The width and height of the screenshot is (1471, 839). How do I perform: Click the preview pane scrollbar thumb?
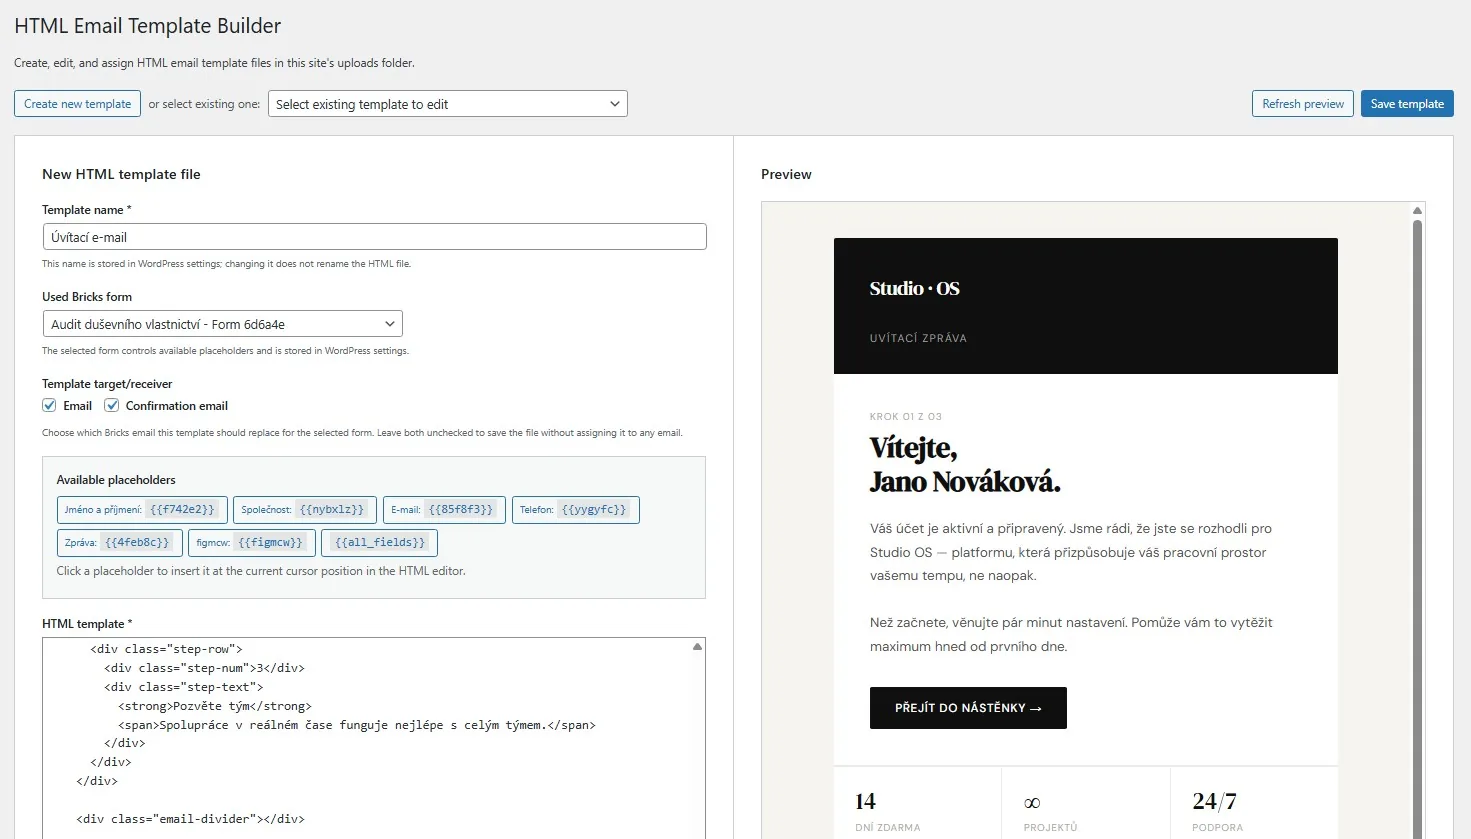tap(1417, 528)
